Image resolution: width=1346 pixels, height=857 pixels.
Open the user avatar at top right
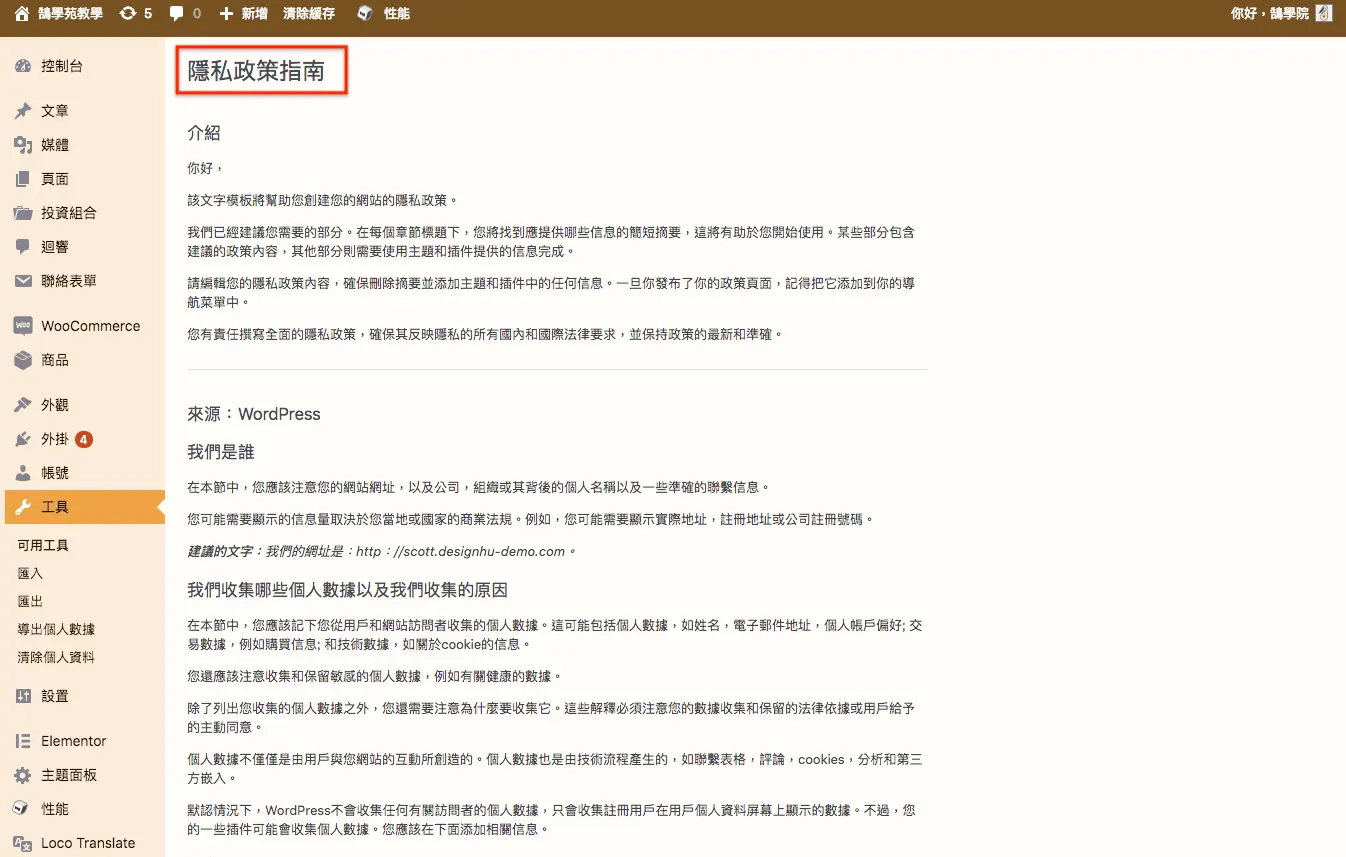(x=1324, y=14)
